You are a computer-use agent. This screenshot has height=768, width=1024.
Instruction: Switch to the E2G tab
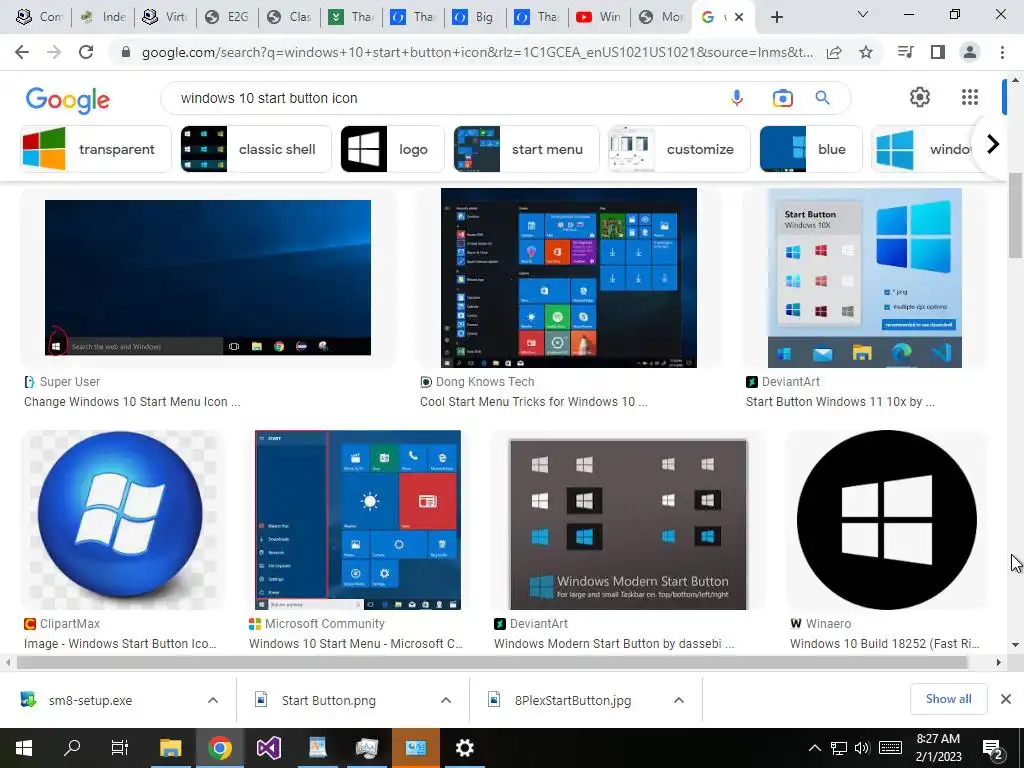pyautogui.click(x=227, y=17)
